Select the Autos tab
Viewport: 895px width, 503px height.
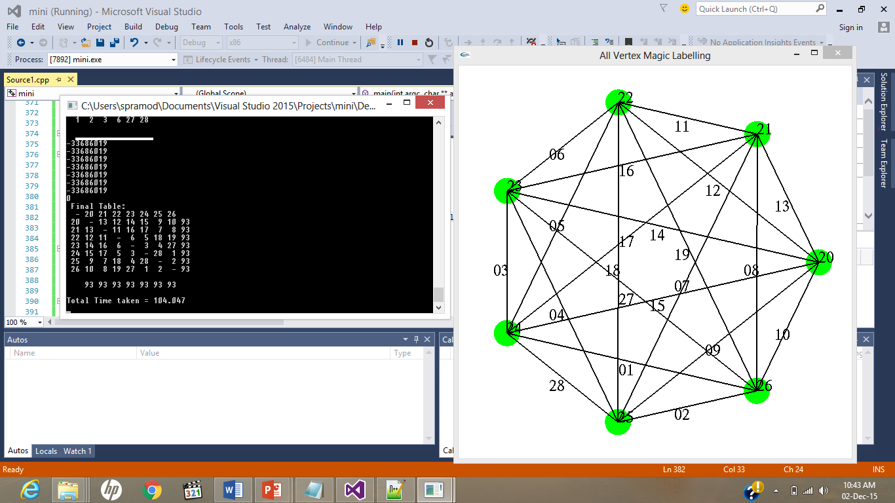pyautogui.click(x=18, y=451)
